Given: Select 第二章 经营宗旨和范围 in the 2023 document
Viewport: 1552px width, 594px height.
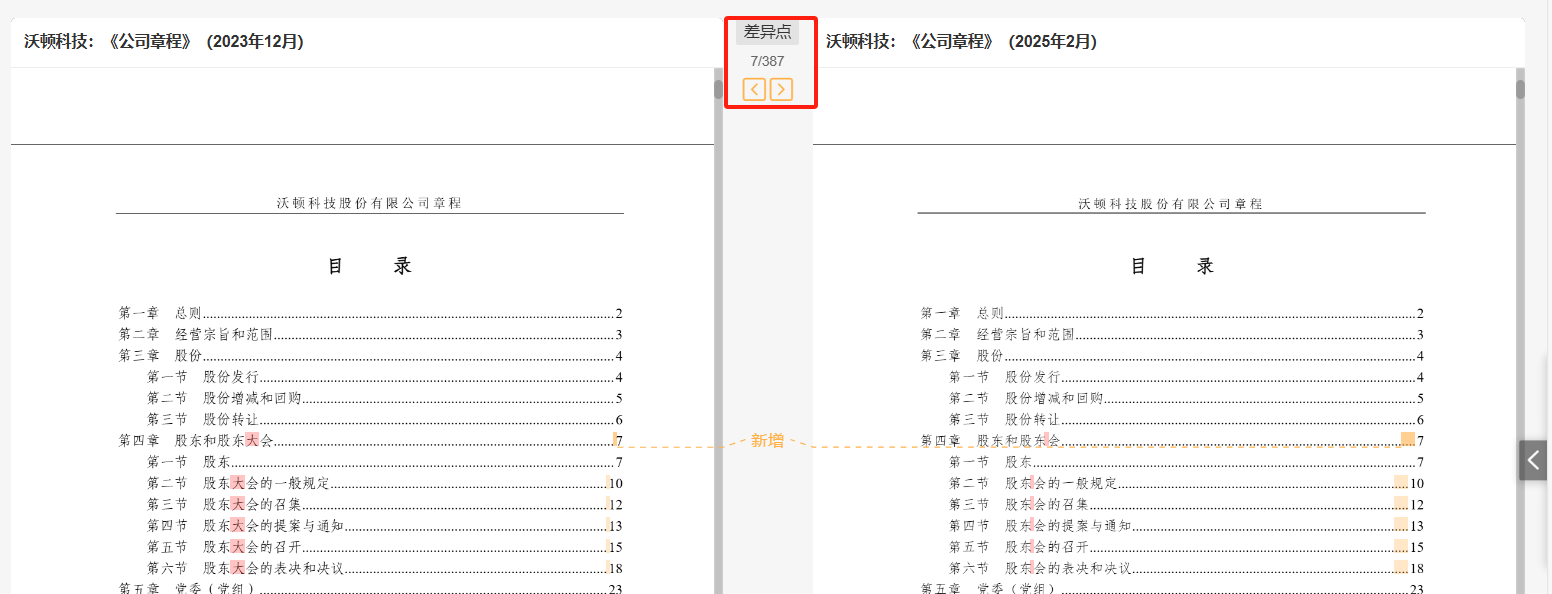Looking at the screenshot, I should click(x=371, y=334).
